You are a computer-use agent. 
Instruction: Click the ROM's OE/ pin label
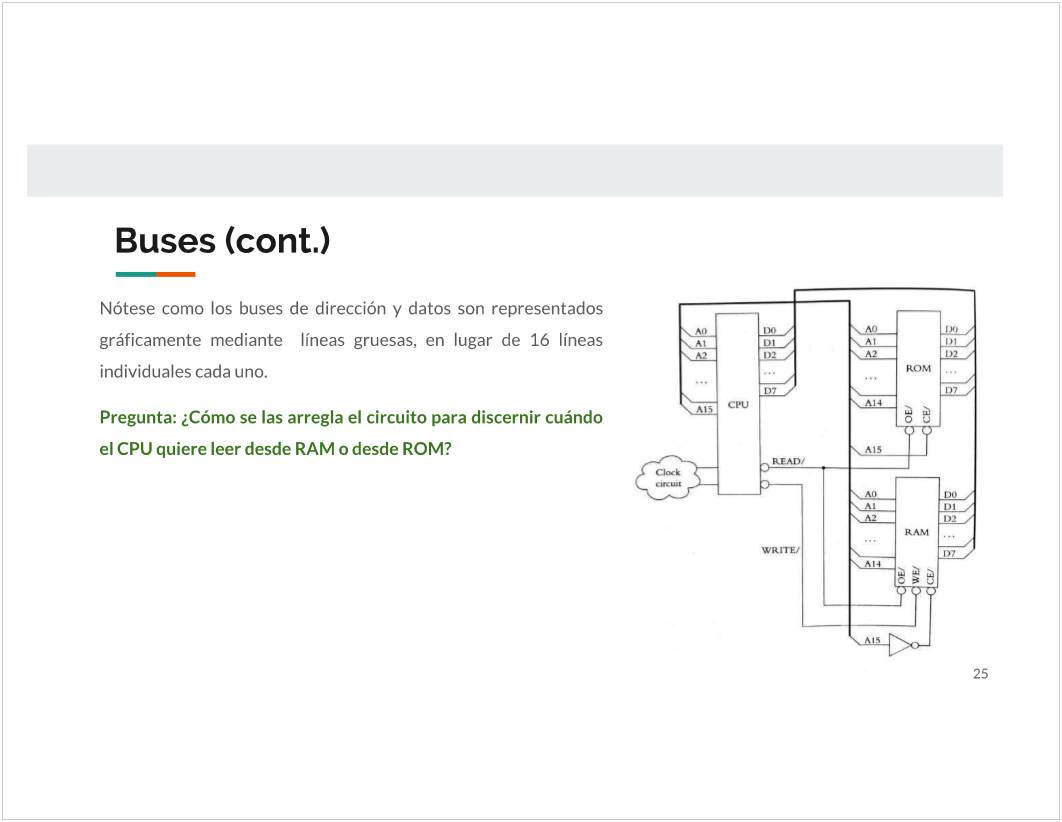coord(908,414)
